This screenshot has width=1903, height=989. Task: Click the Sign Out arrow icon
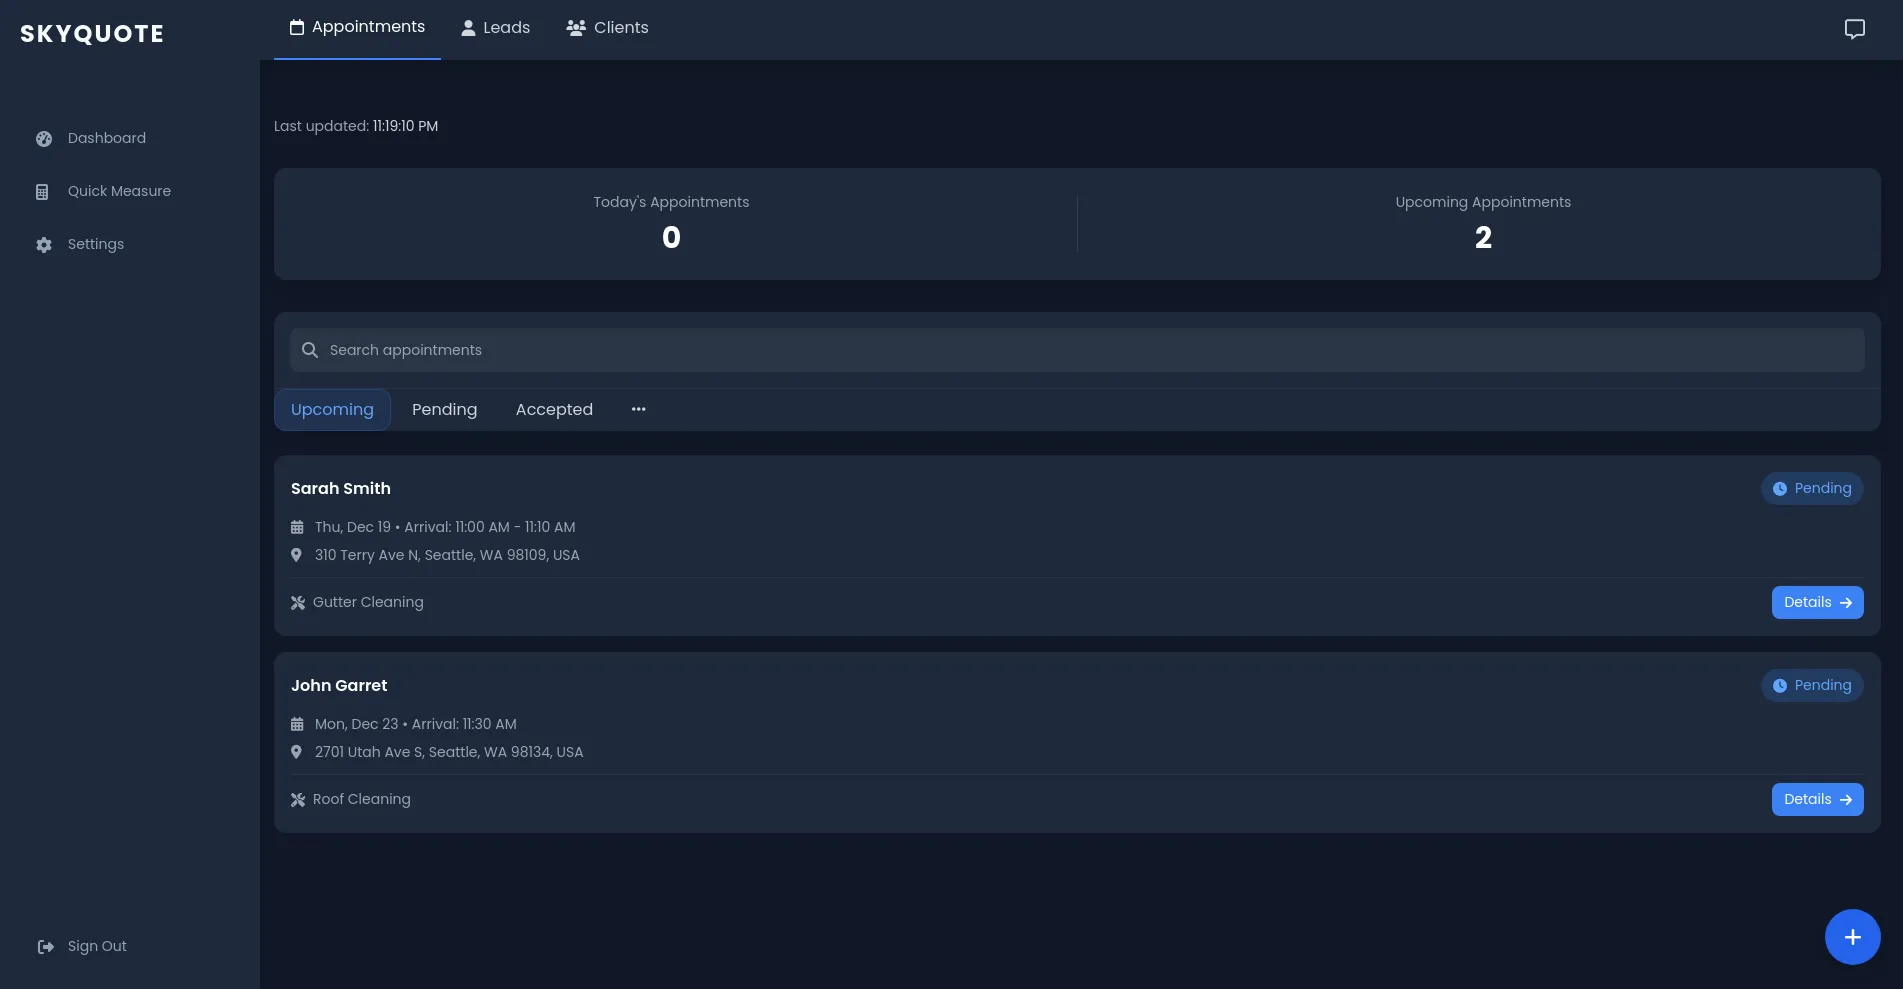46,947
